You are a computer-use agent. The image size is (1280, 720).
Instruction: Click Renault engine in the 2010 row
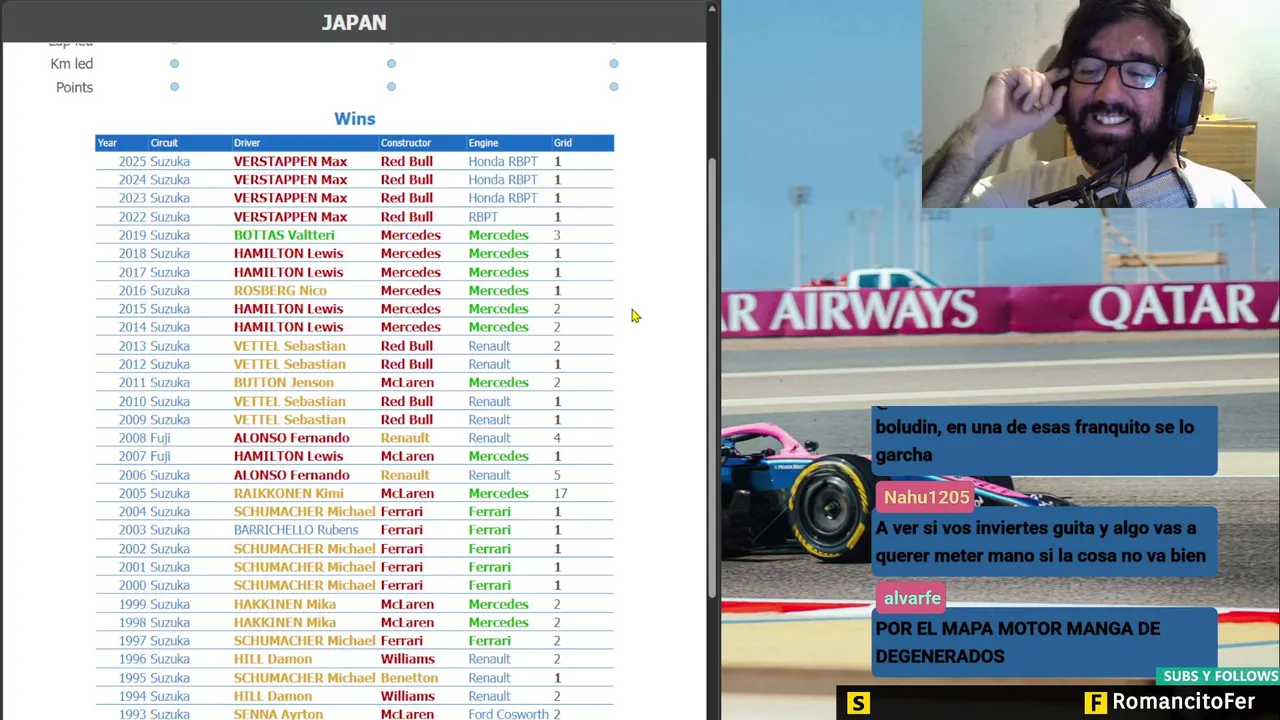[489, 401]
